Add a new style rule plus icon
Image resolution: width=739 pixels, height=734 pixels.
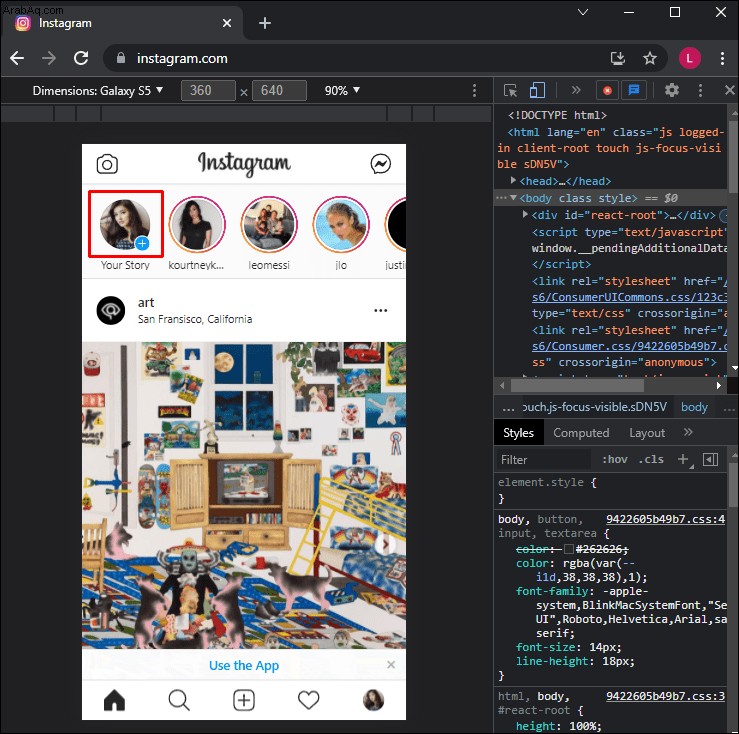(682, 459)
